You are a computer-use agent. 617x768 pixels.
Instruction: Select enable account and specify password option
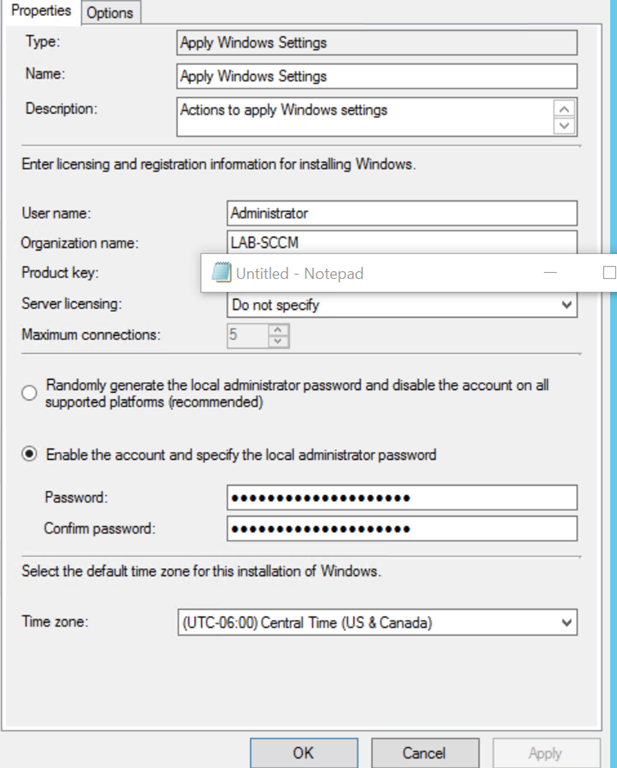(29, 454)
